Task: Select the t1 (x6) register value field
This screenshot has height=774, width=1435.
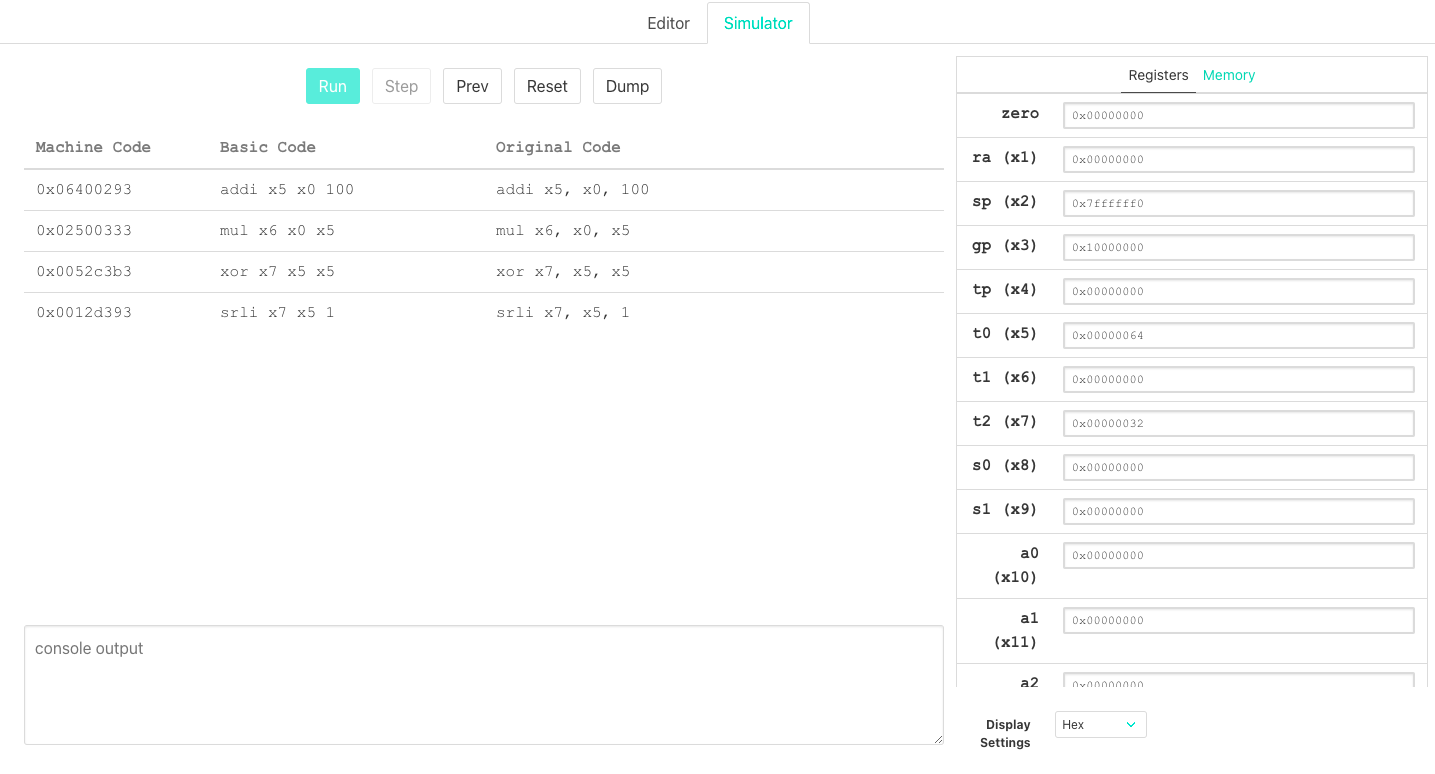Action: point(1238,379)
